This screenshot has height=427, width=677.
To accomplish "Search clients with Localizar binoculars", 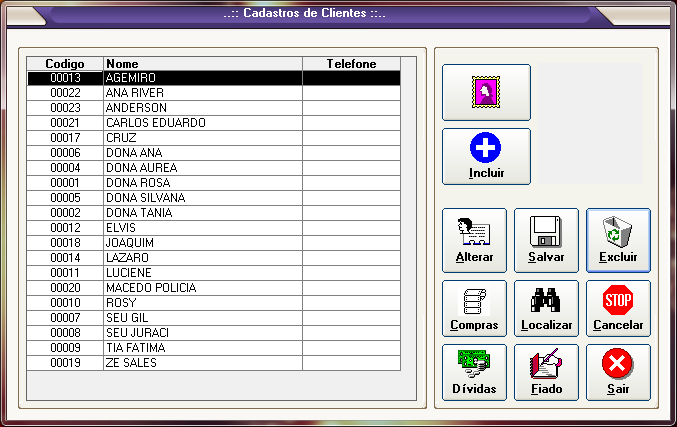I will click(x=546, y=308).
